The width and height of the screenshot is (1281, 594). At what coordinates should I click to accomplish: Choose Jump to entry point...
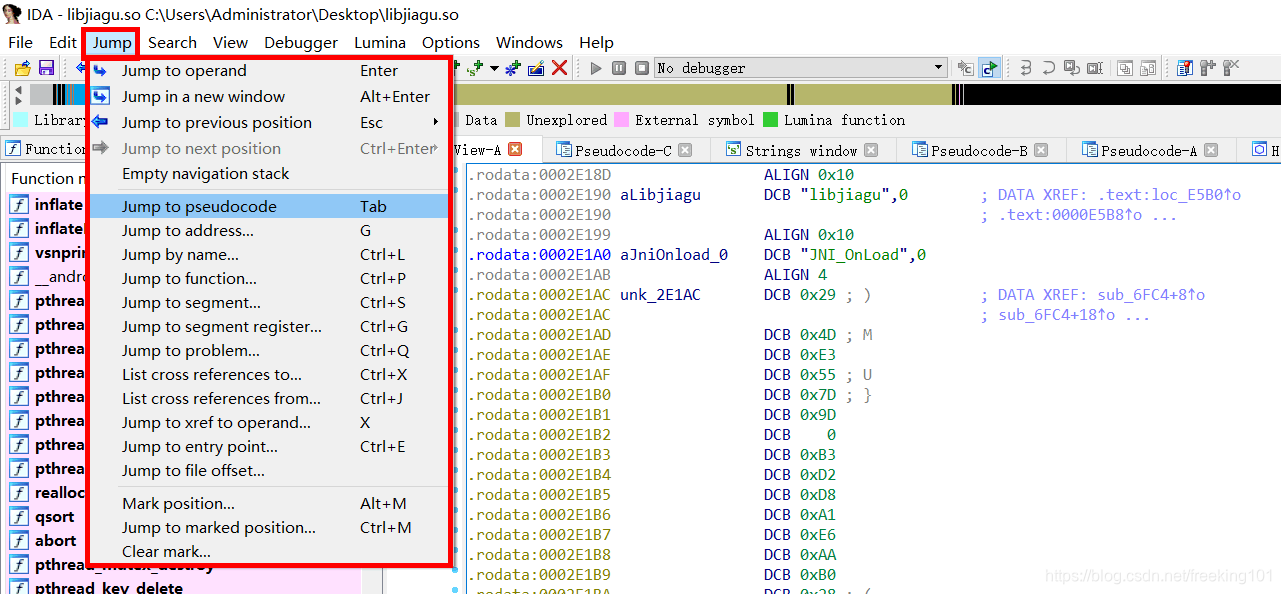[268, 446]
